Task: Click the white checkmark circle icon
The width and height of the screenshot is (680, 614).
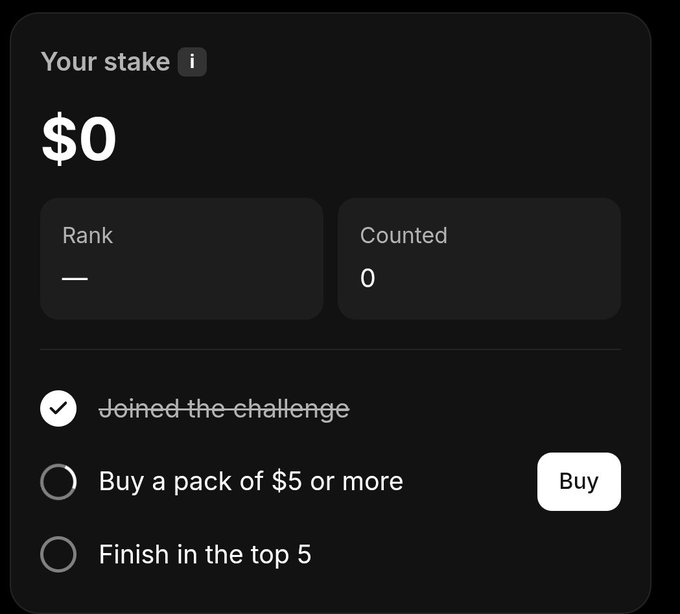Action: [x=58, y=408]
